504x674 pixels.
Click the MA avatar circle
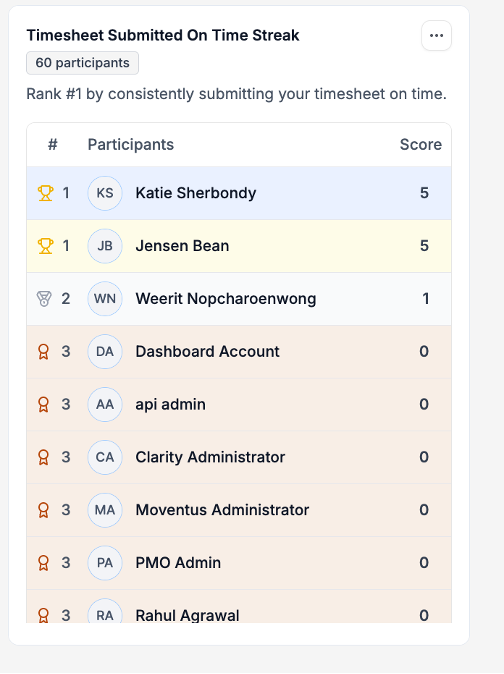pos(105,510)
